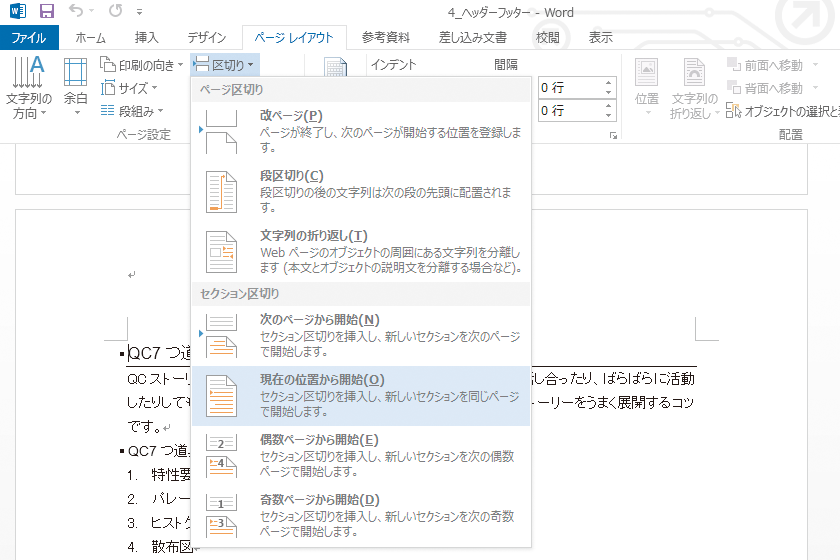Screen dimensions: 840x560
Task: Open the 余白 margins menu
Action: click(x=76, y=87)
